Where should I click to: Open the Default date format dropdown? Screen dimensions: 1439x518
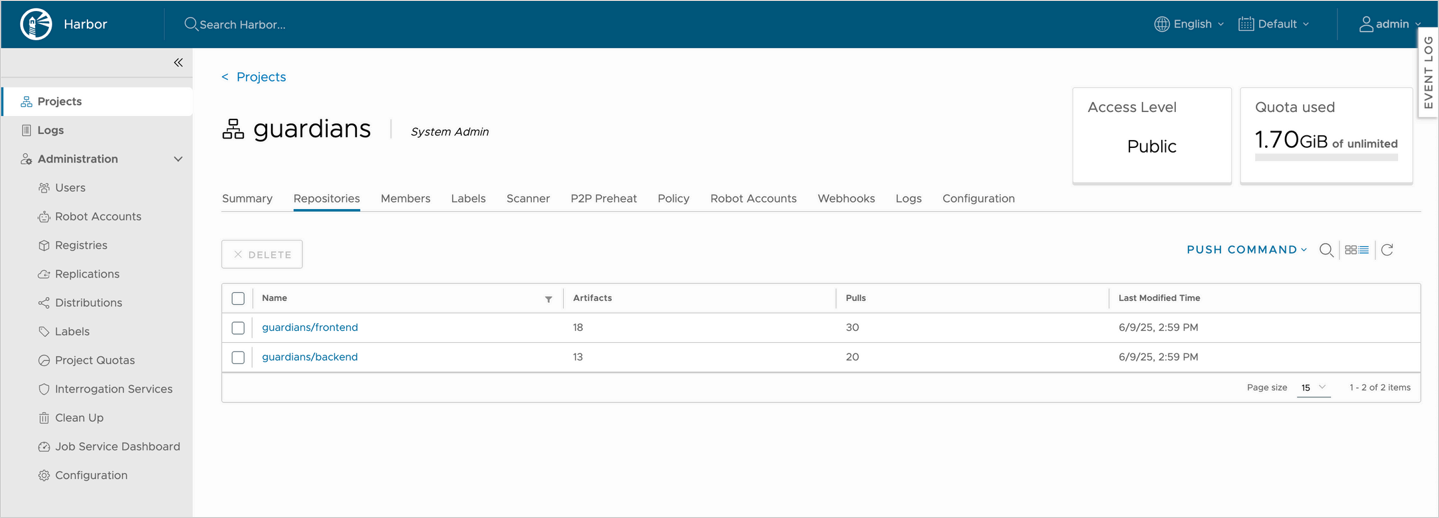[x=1274, y=24]
